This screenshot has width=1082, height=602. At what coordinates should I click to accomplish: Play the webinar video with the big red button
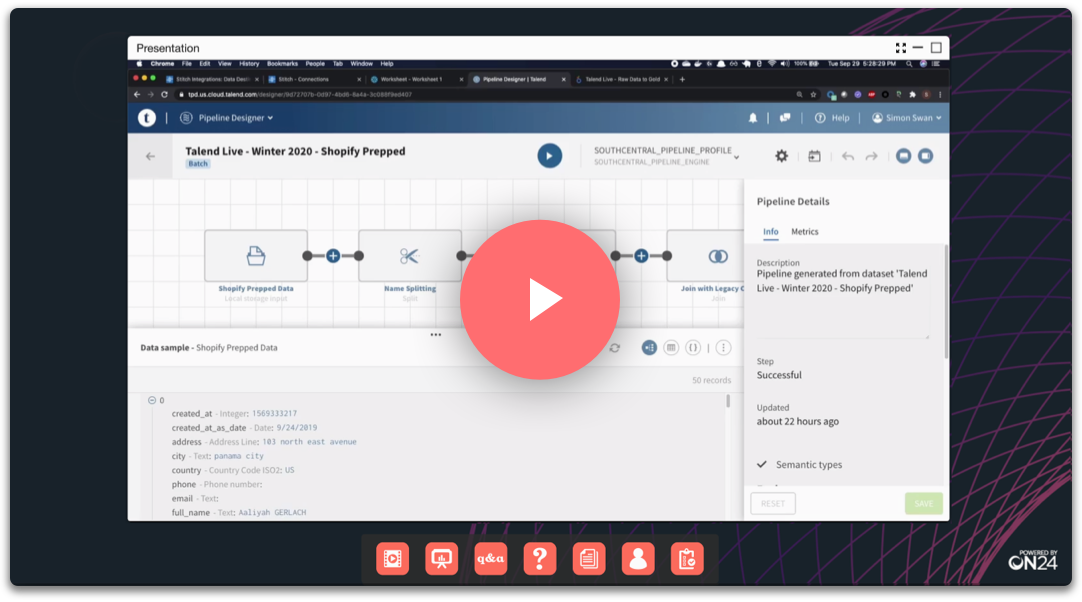pyautogui.click(x=540, y=300)
